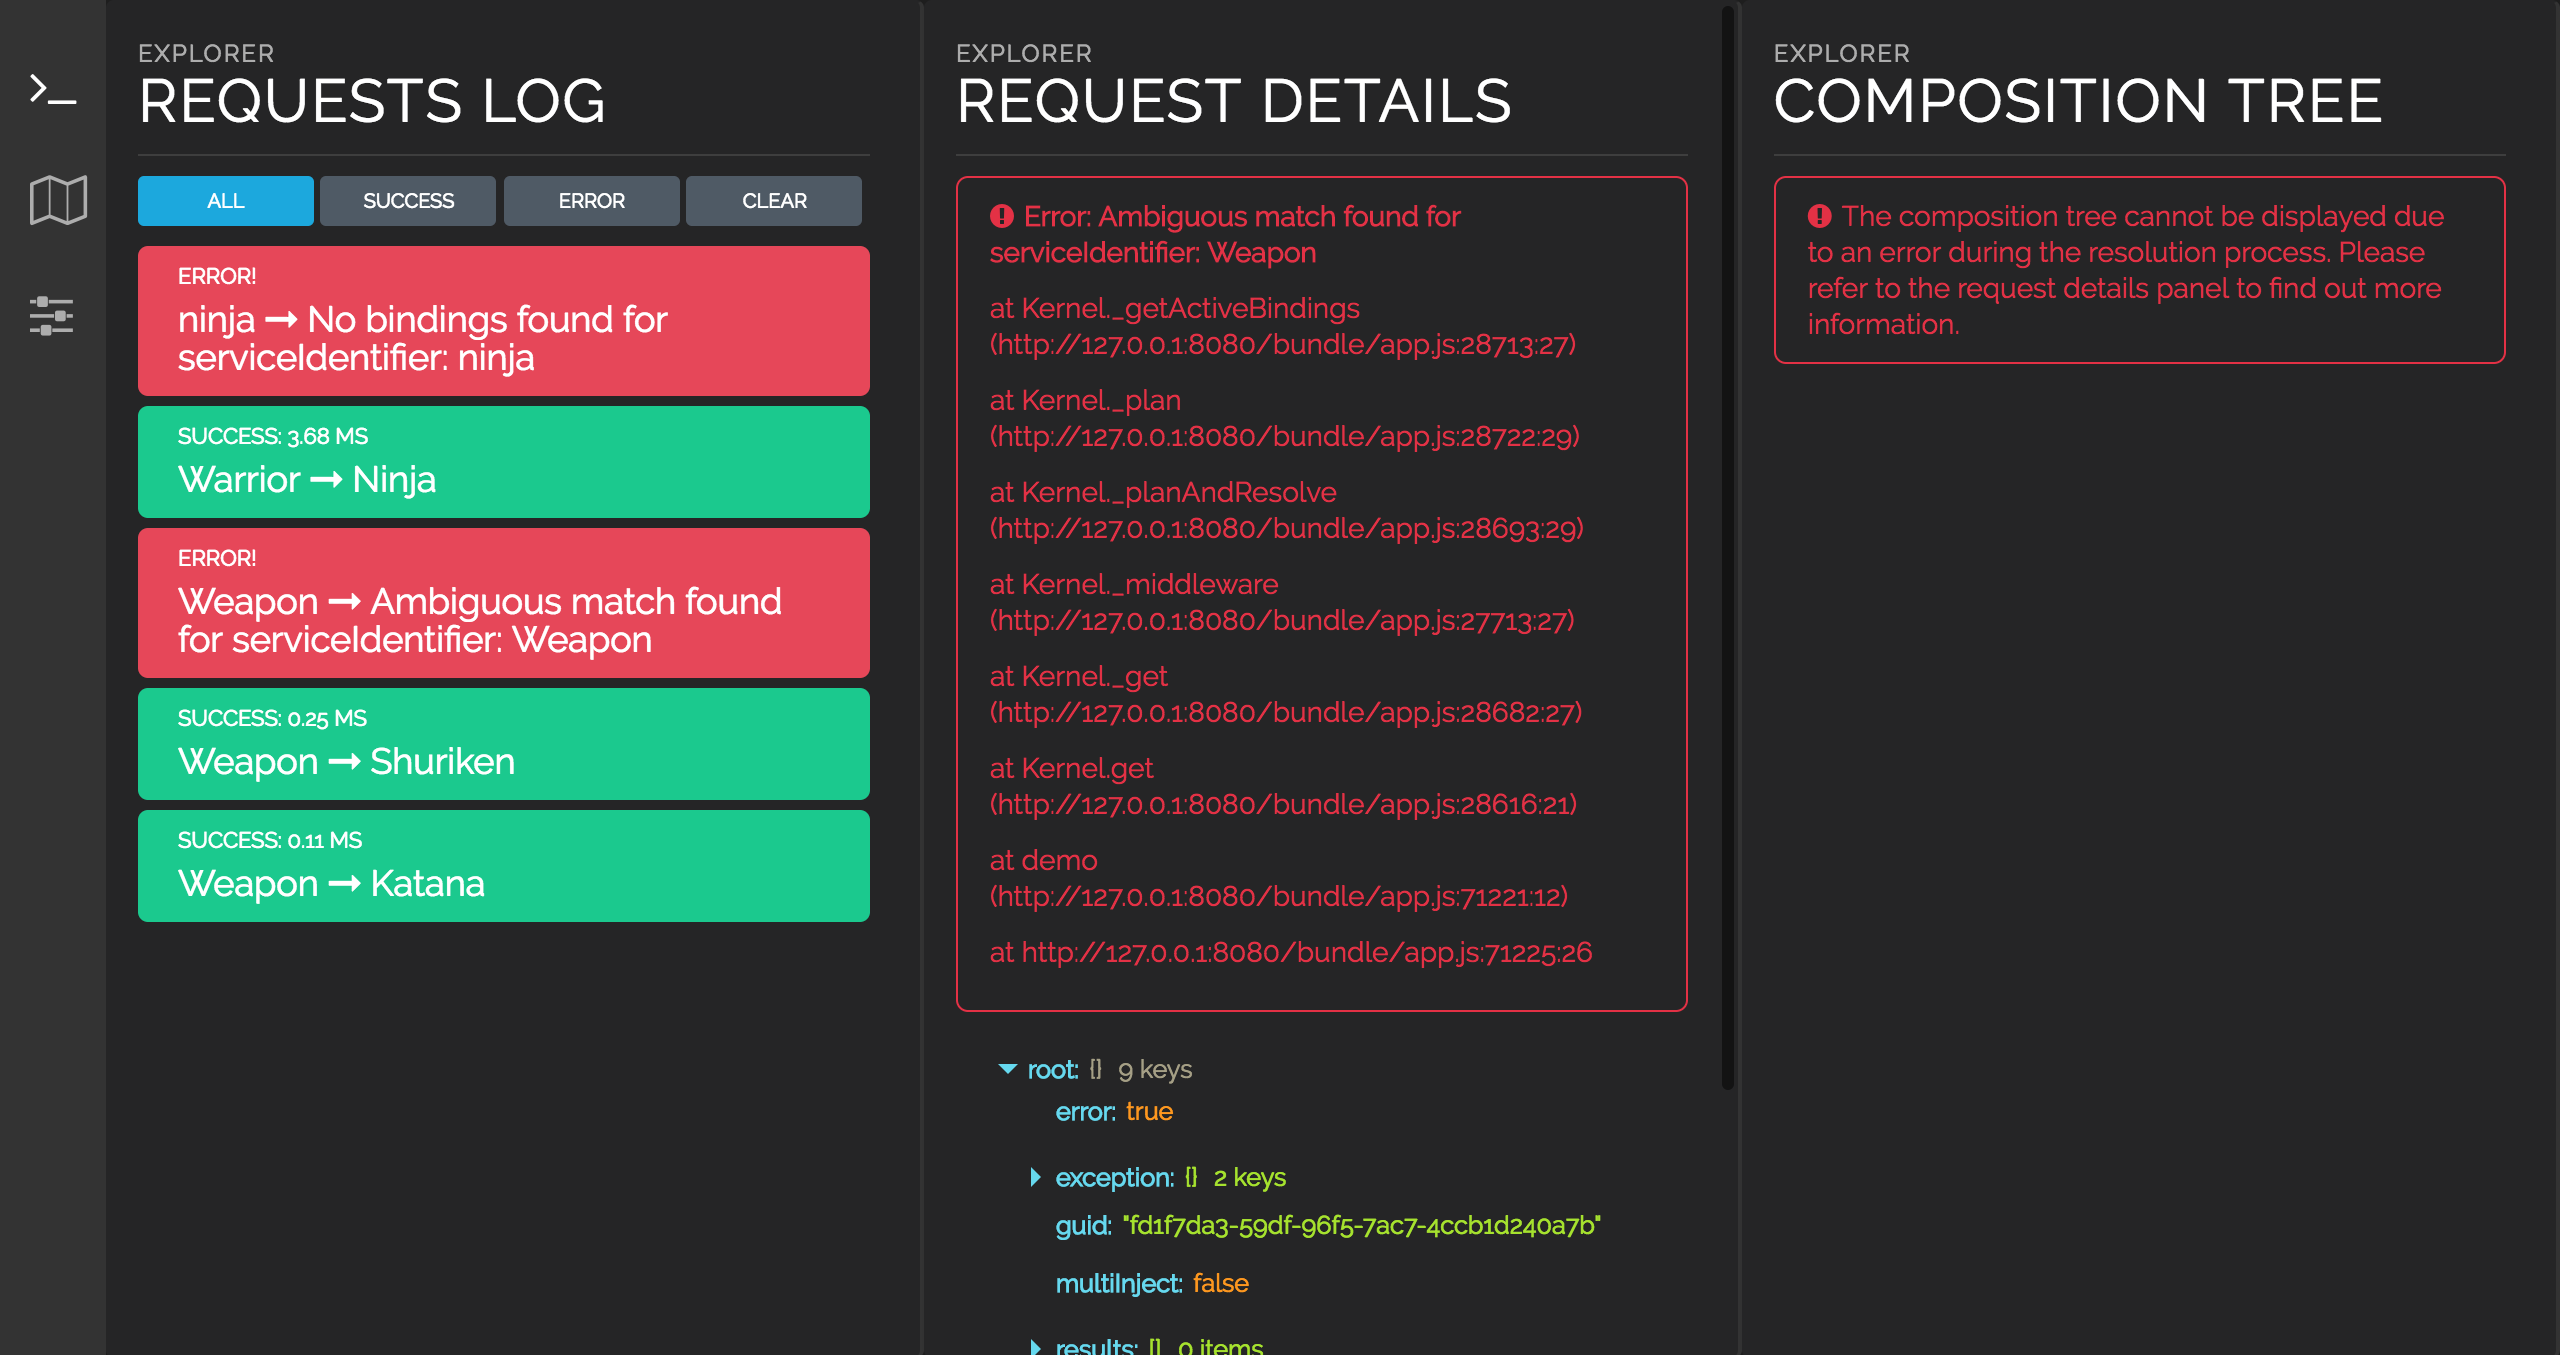Open the console terminal icon in sidebar
2560x1355 pixels.
tap(53, 90)
